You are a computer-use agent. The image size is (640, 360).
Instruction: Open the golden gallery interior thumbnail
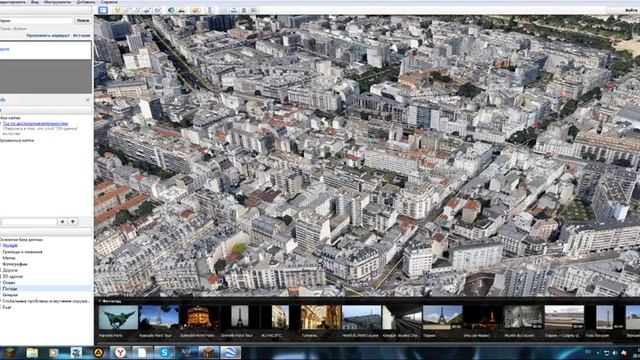[321, 317]
